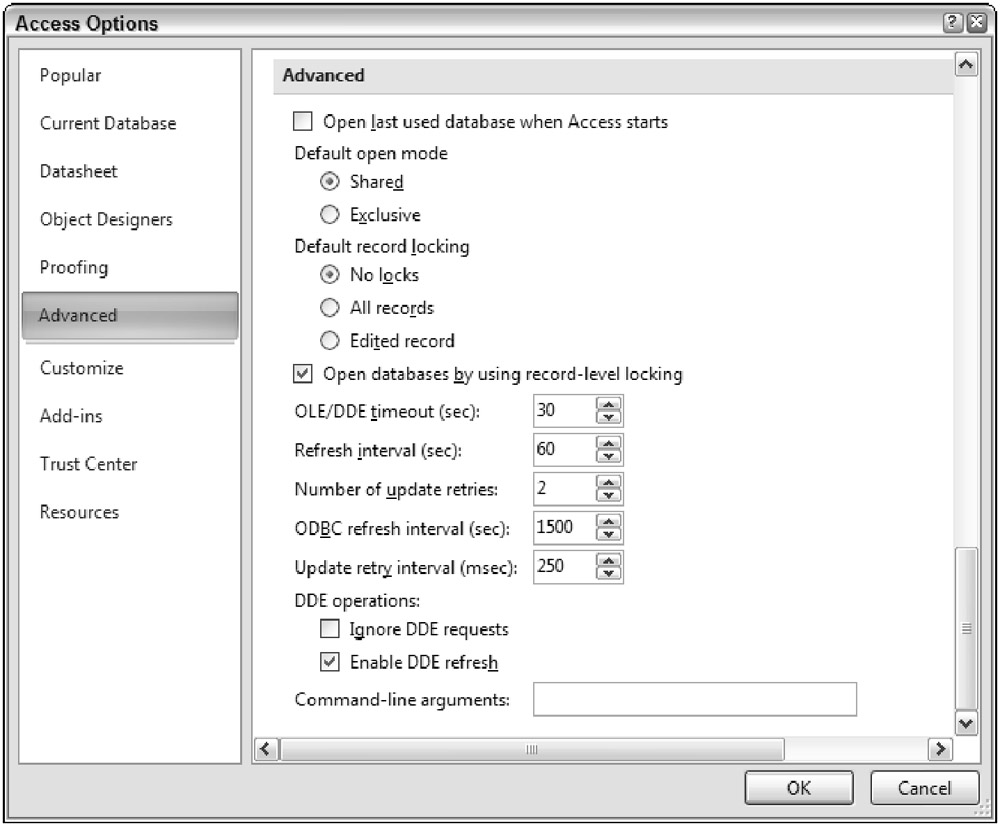Switch to Trust Center options
The height and width of the screenshot is (826, 1000).
(89, 464)
